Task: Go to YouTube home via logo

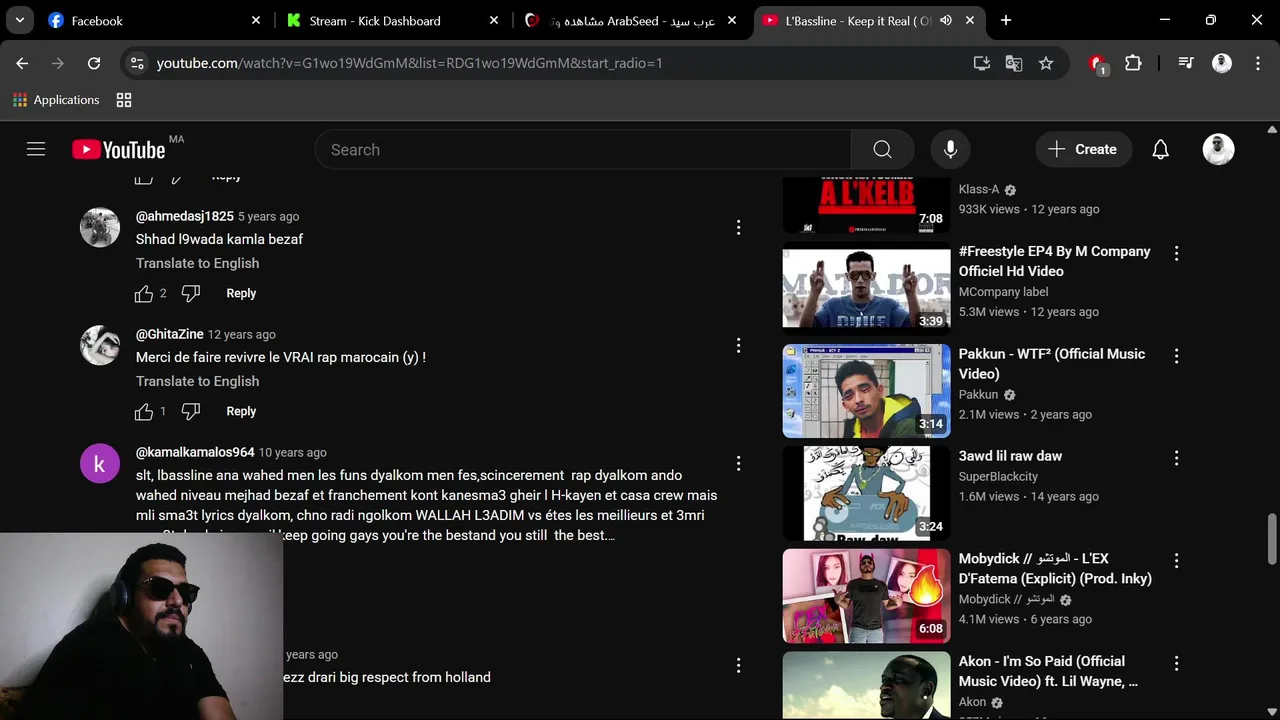Action: (x=119, y=149)
